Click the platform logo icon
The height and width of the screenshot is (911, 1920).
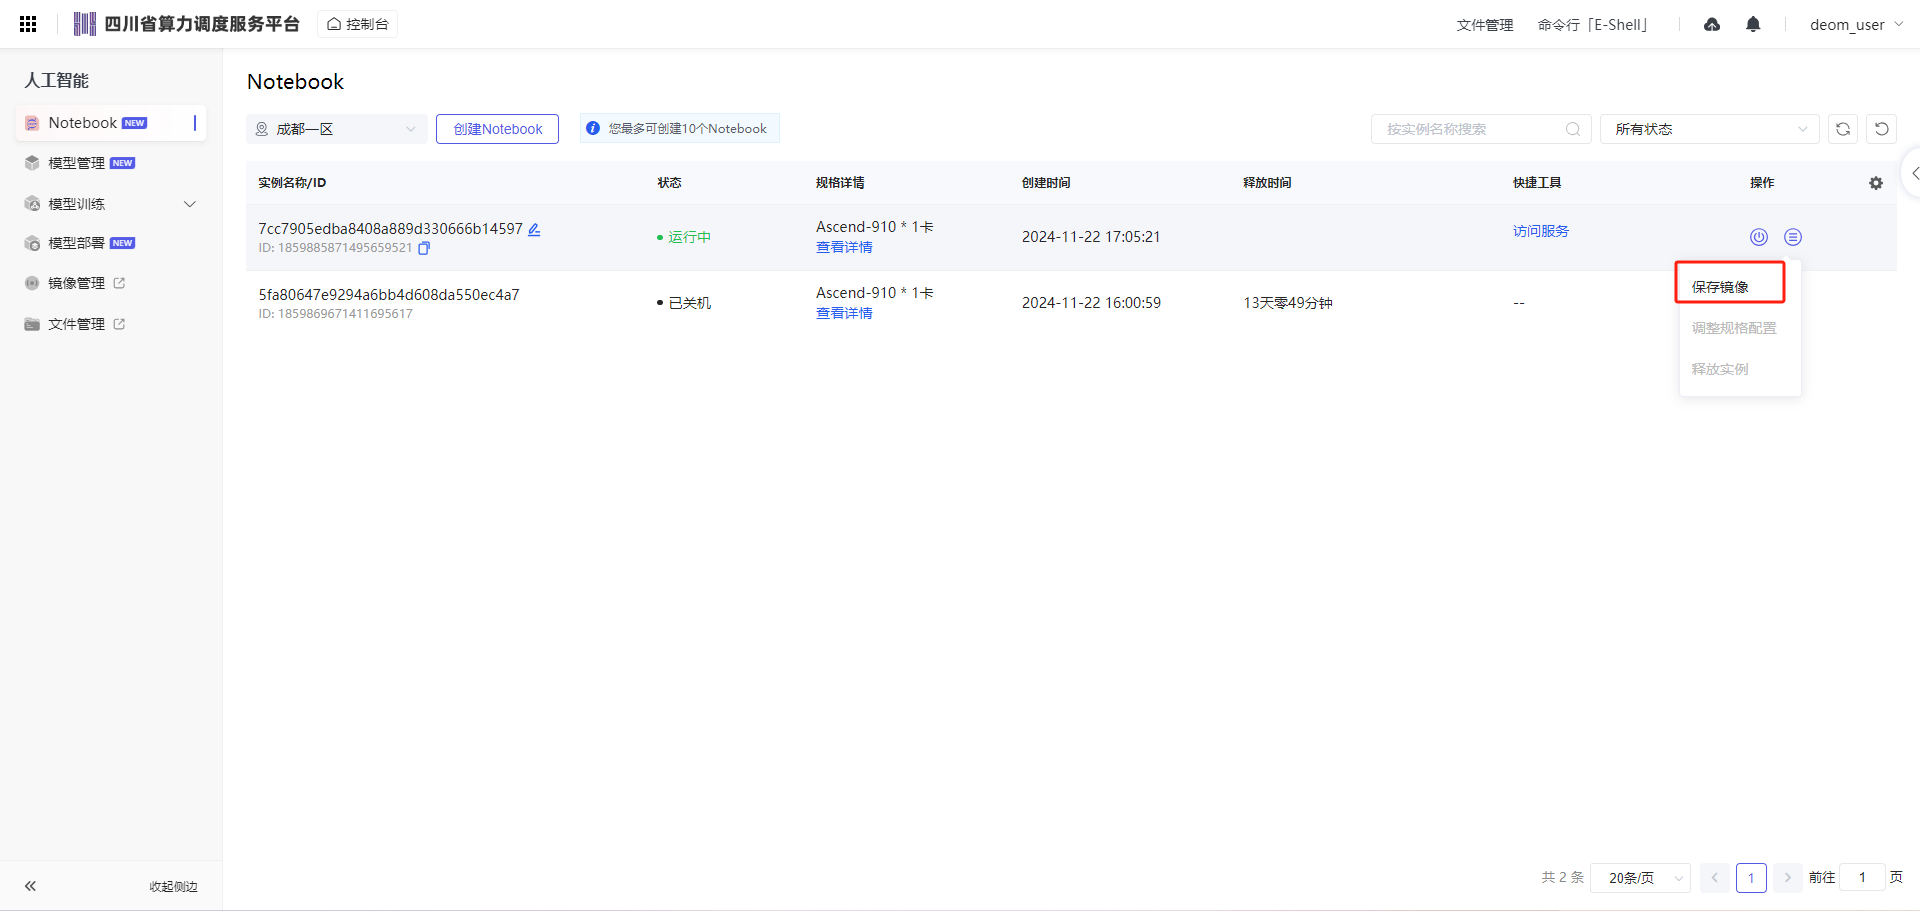pyautogui.click(x=85, y=24)
